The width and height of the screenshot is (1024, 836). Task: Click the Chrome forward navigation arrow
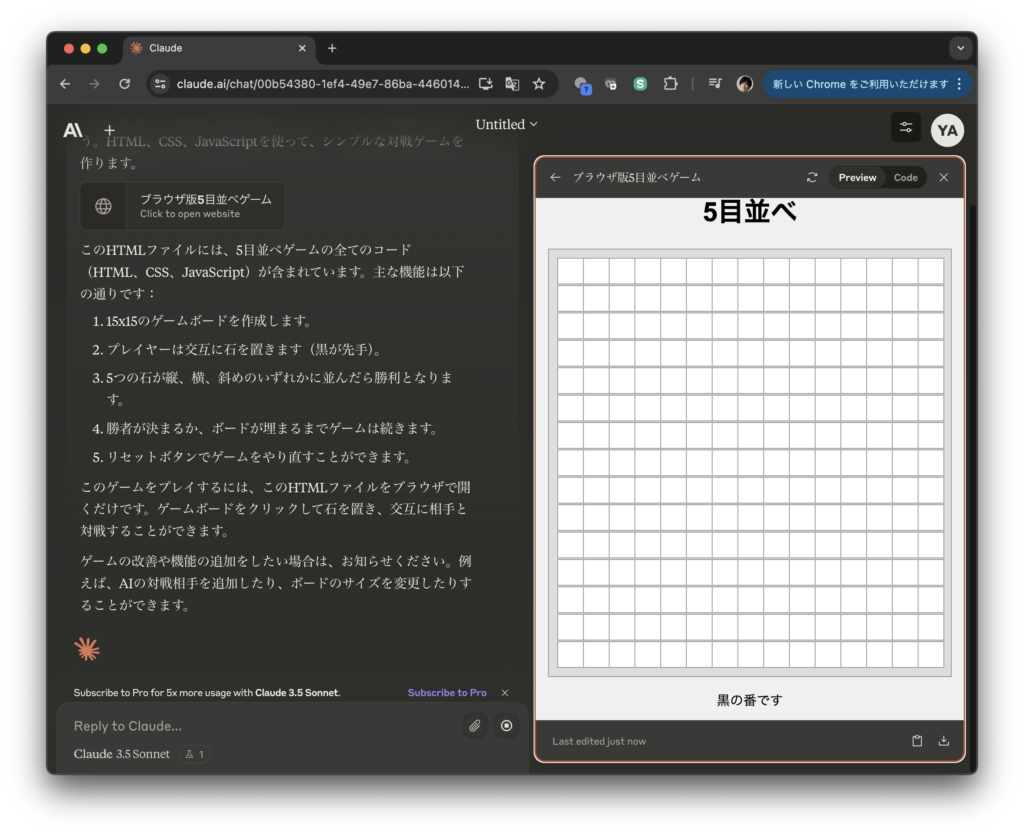pyautogui.click(x=94, y=84)
